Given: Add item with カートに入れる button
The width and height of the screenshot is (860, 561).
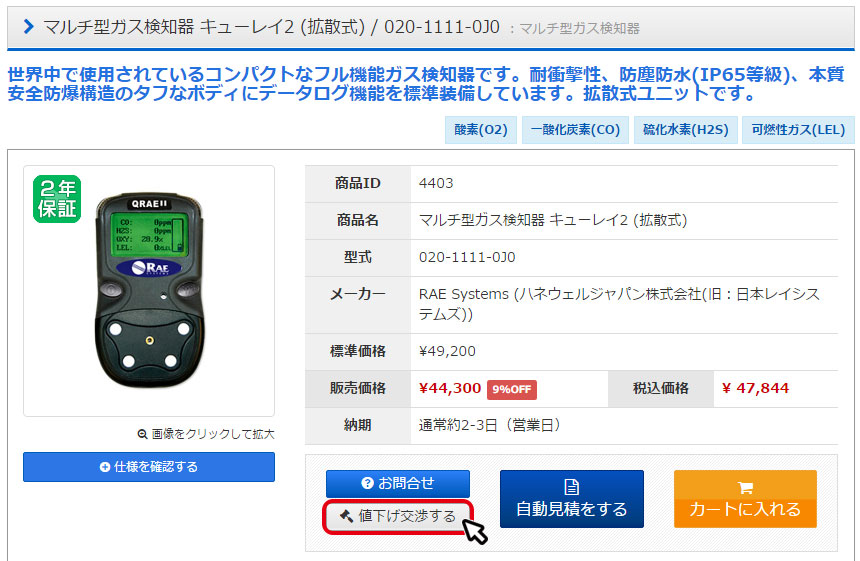Looking at the screenshot, I should click(x=745, y=499).
